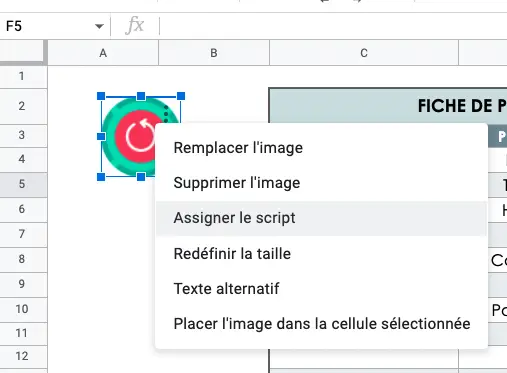Click the bottom-middle image resize handle
507x373 pixels.
(141, 177)
